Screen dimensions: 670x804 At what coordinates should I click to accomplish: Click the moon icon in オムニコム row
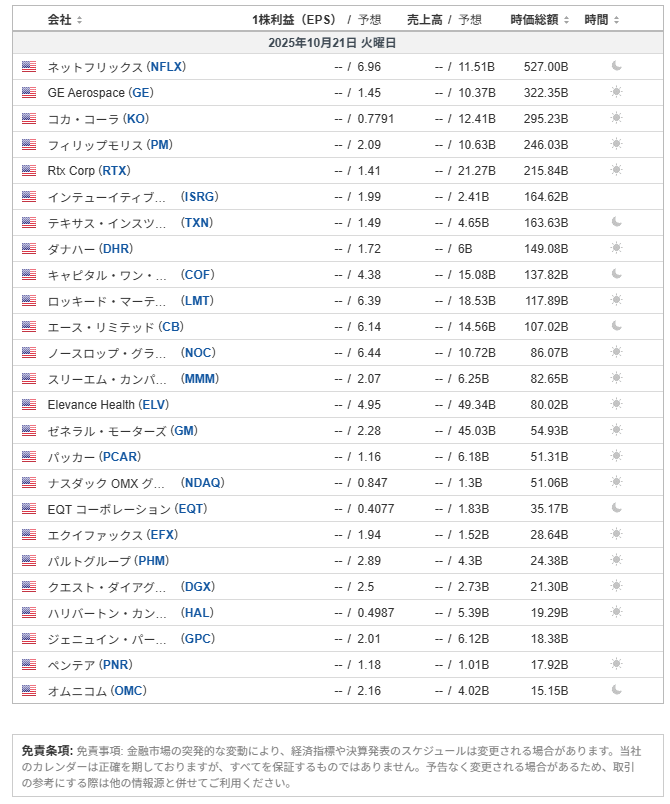(617, 690)
